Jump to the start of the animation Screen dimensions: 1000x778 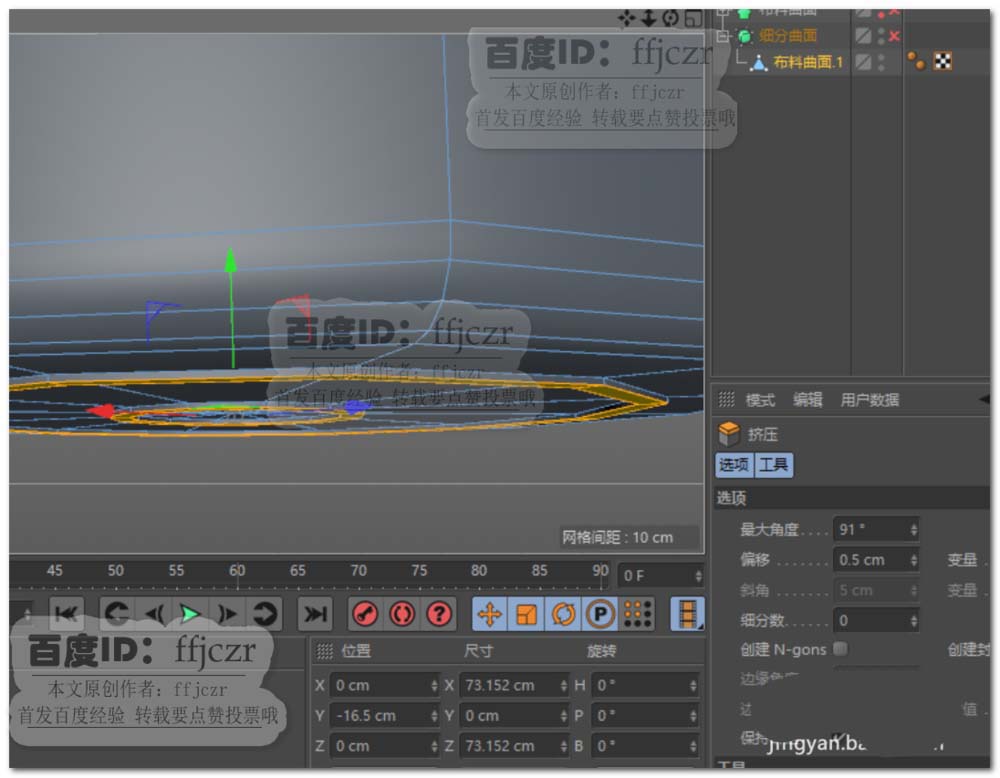66,614
